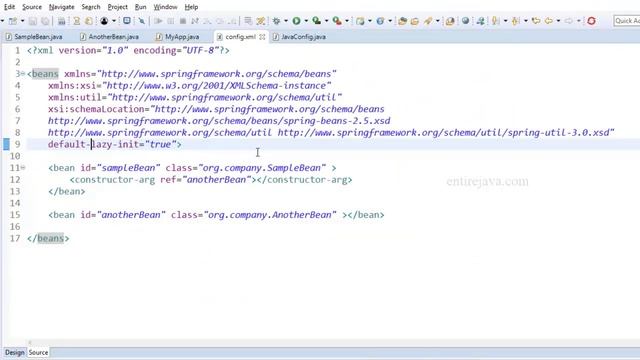
Task: Click the Terminate debug icon
Action: click(x=183, y=21)
